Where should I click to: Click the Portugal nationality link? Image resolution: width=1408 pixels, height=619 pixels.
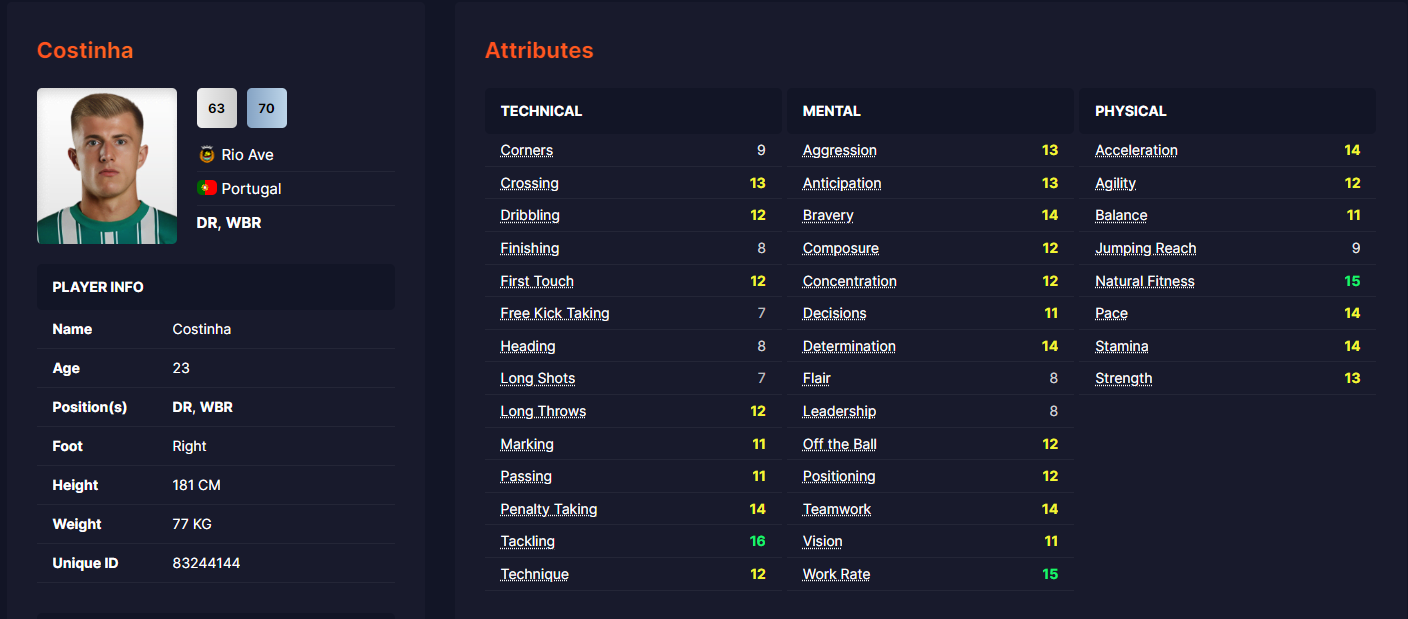click(251, 188)
